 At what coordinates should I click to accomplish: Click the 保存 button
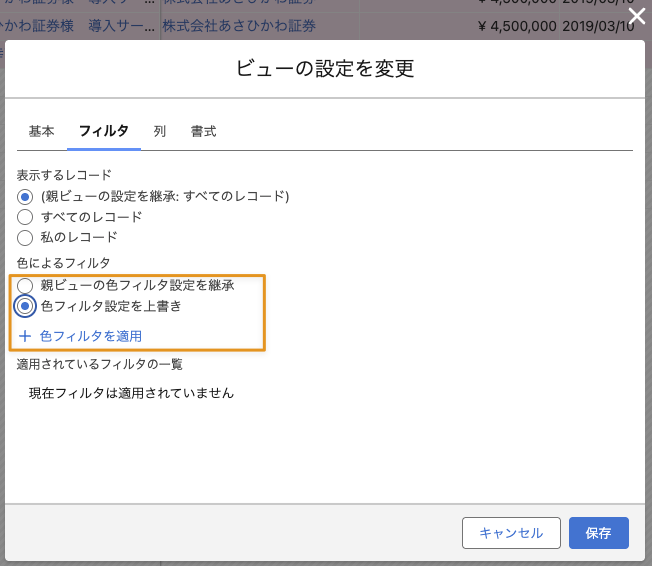coord(599,533)
